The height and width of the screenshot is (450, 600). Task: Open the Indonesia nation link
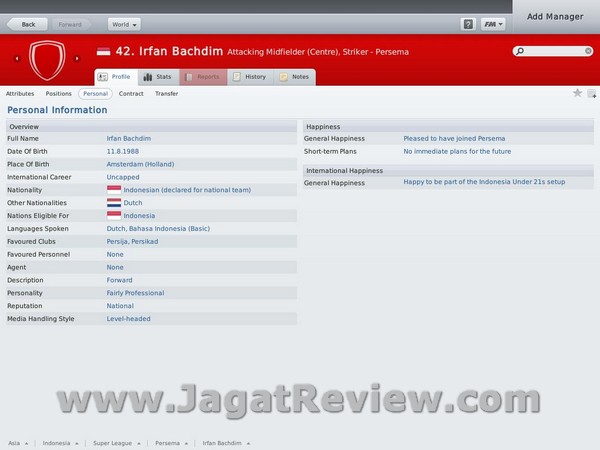tap(139, 215)
